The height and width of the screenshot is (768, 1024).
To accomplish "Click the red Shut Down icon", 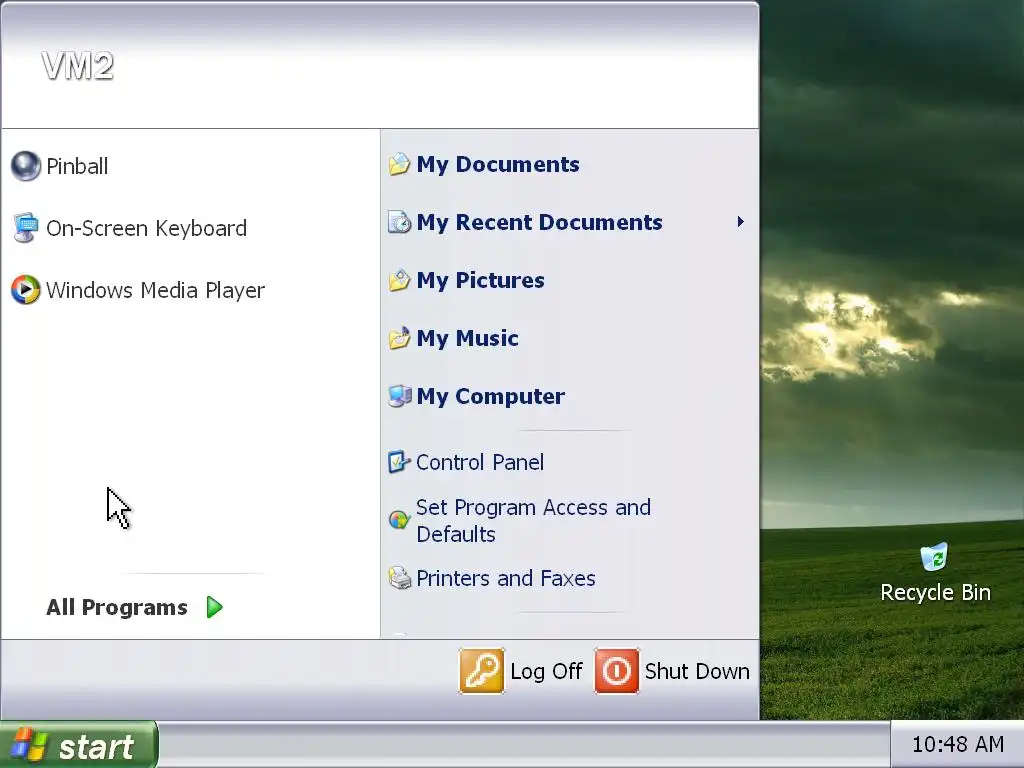I will (616, 671).
